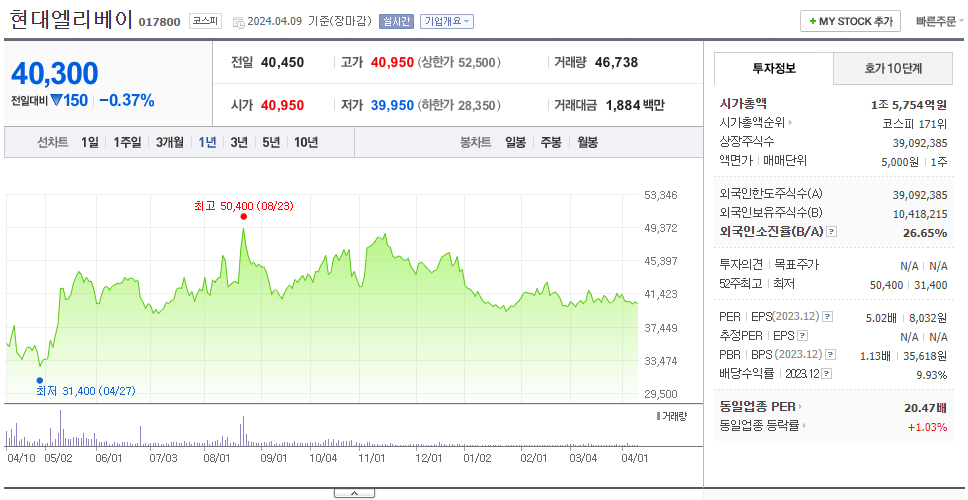Image resolution: width=968 pixels, height=500 pixels.
Task: Click the help icon next to 배당수익률 2023.12
Action: pos(827,374)
